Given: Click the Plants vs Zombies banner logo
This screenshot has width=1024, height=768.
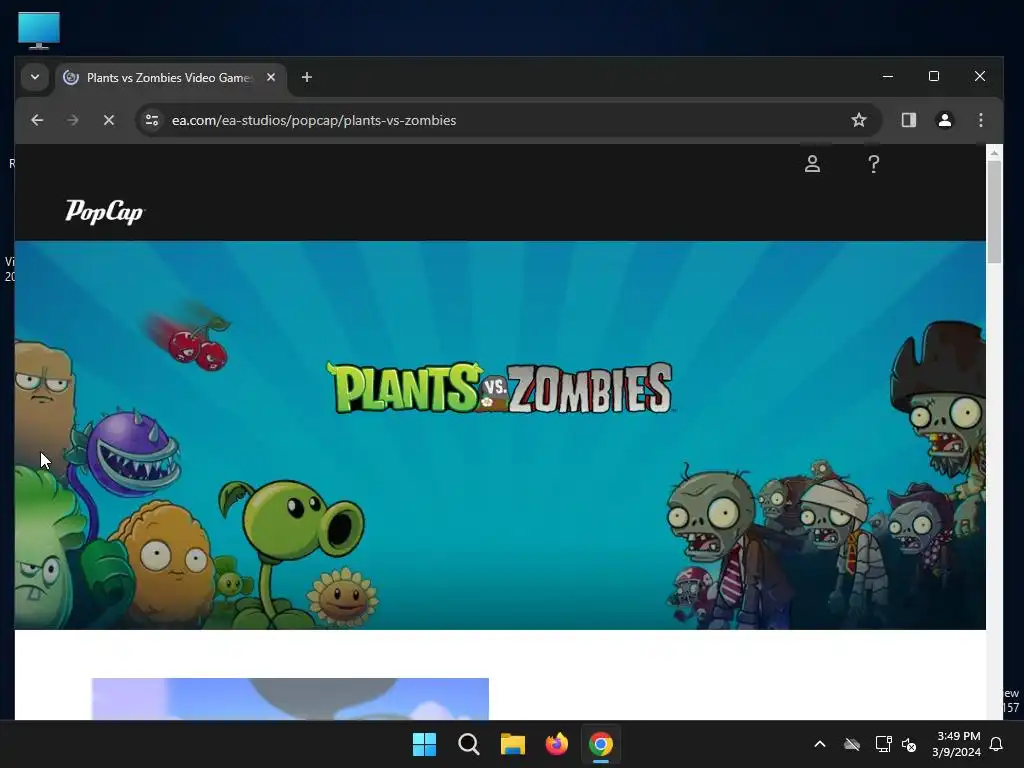Looking at the screenshot, I should (500, 388).
